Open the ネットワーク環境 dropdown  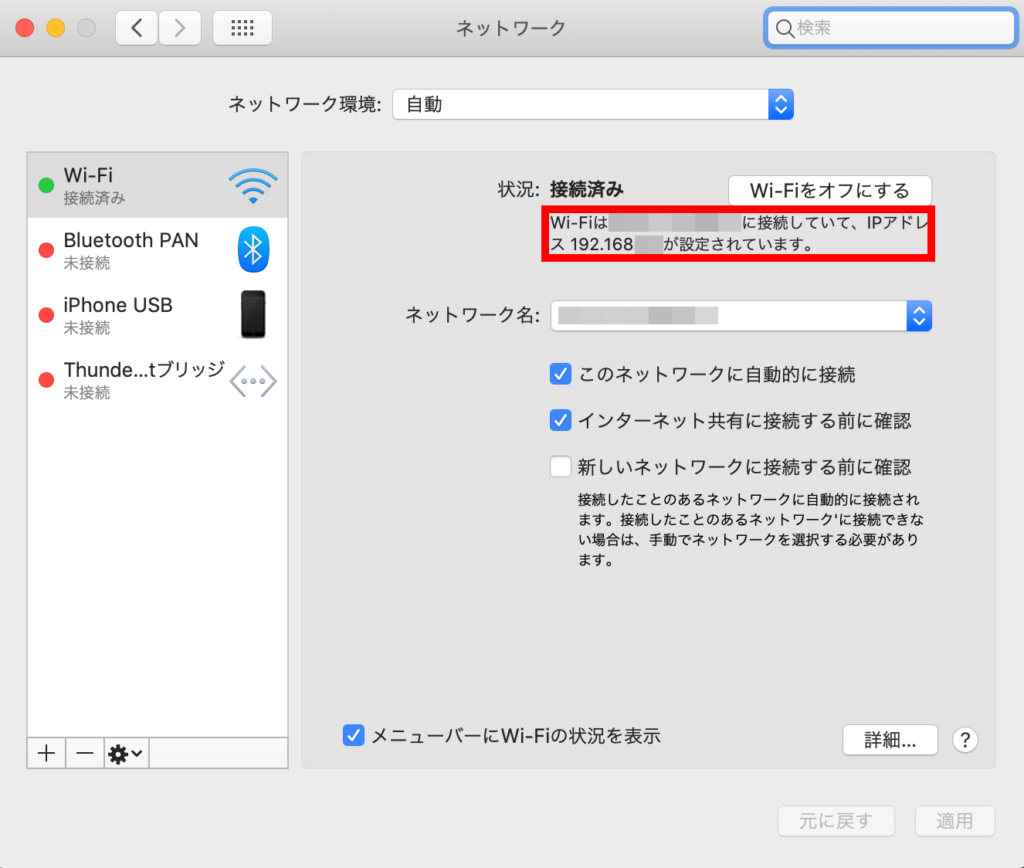(593, 104)
